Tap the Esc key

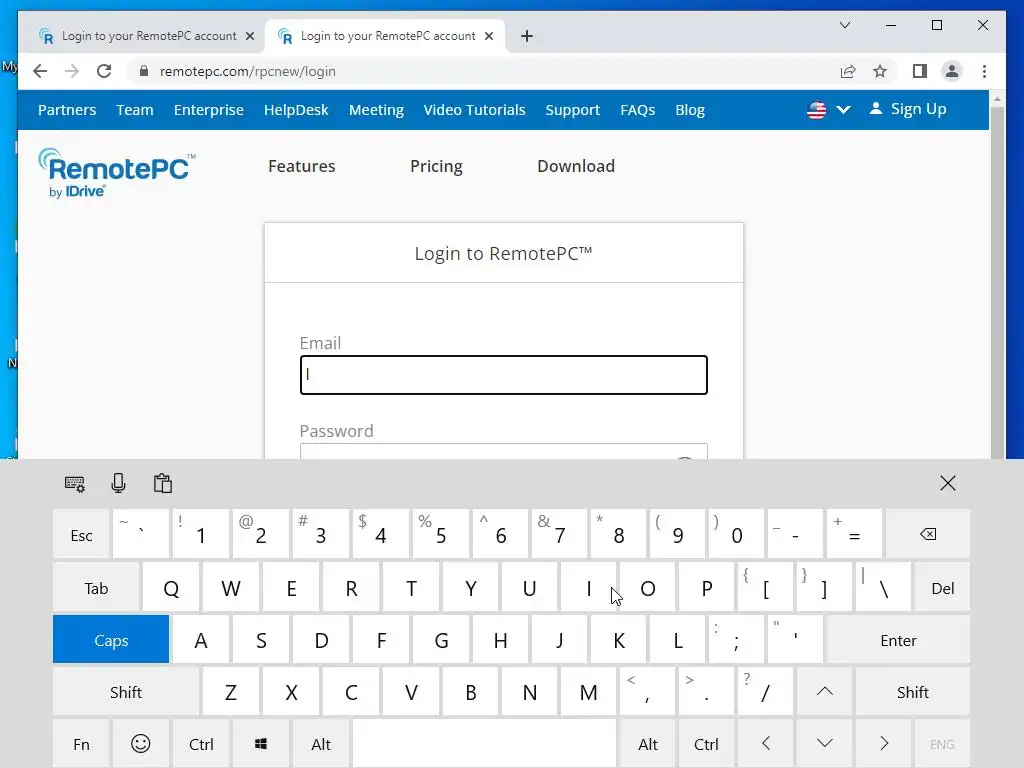[82, 534]
